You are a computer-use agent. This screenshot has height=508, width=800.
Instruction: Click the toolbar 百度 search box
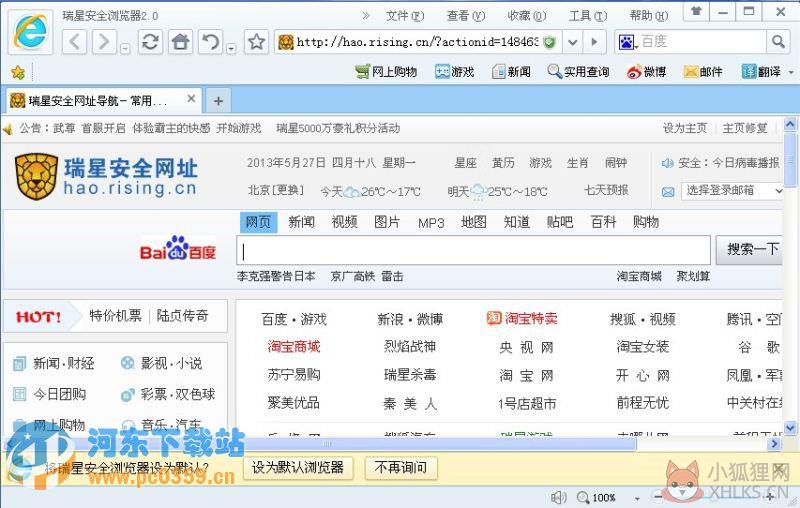tap(702, 42)
